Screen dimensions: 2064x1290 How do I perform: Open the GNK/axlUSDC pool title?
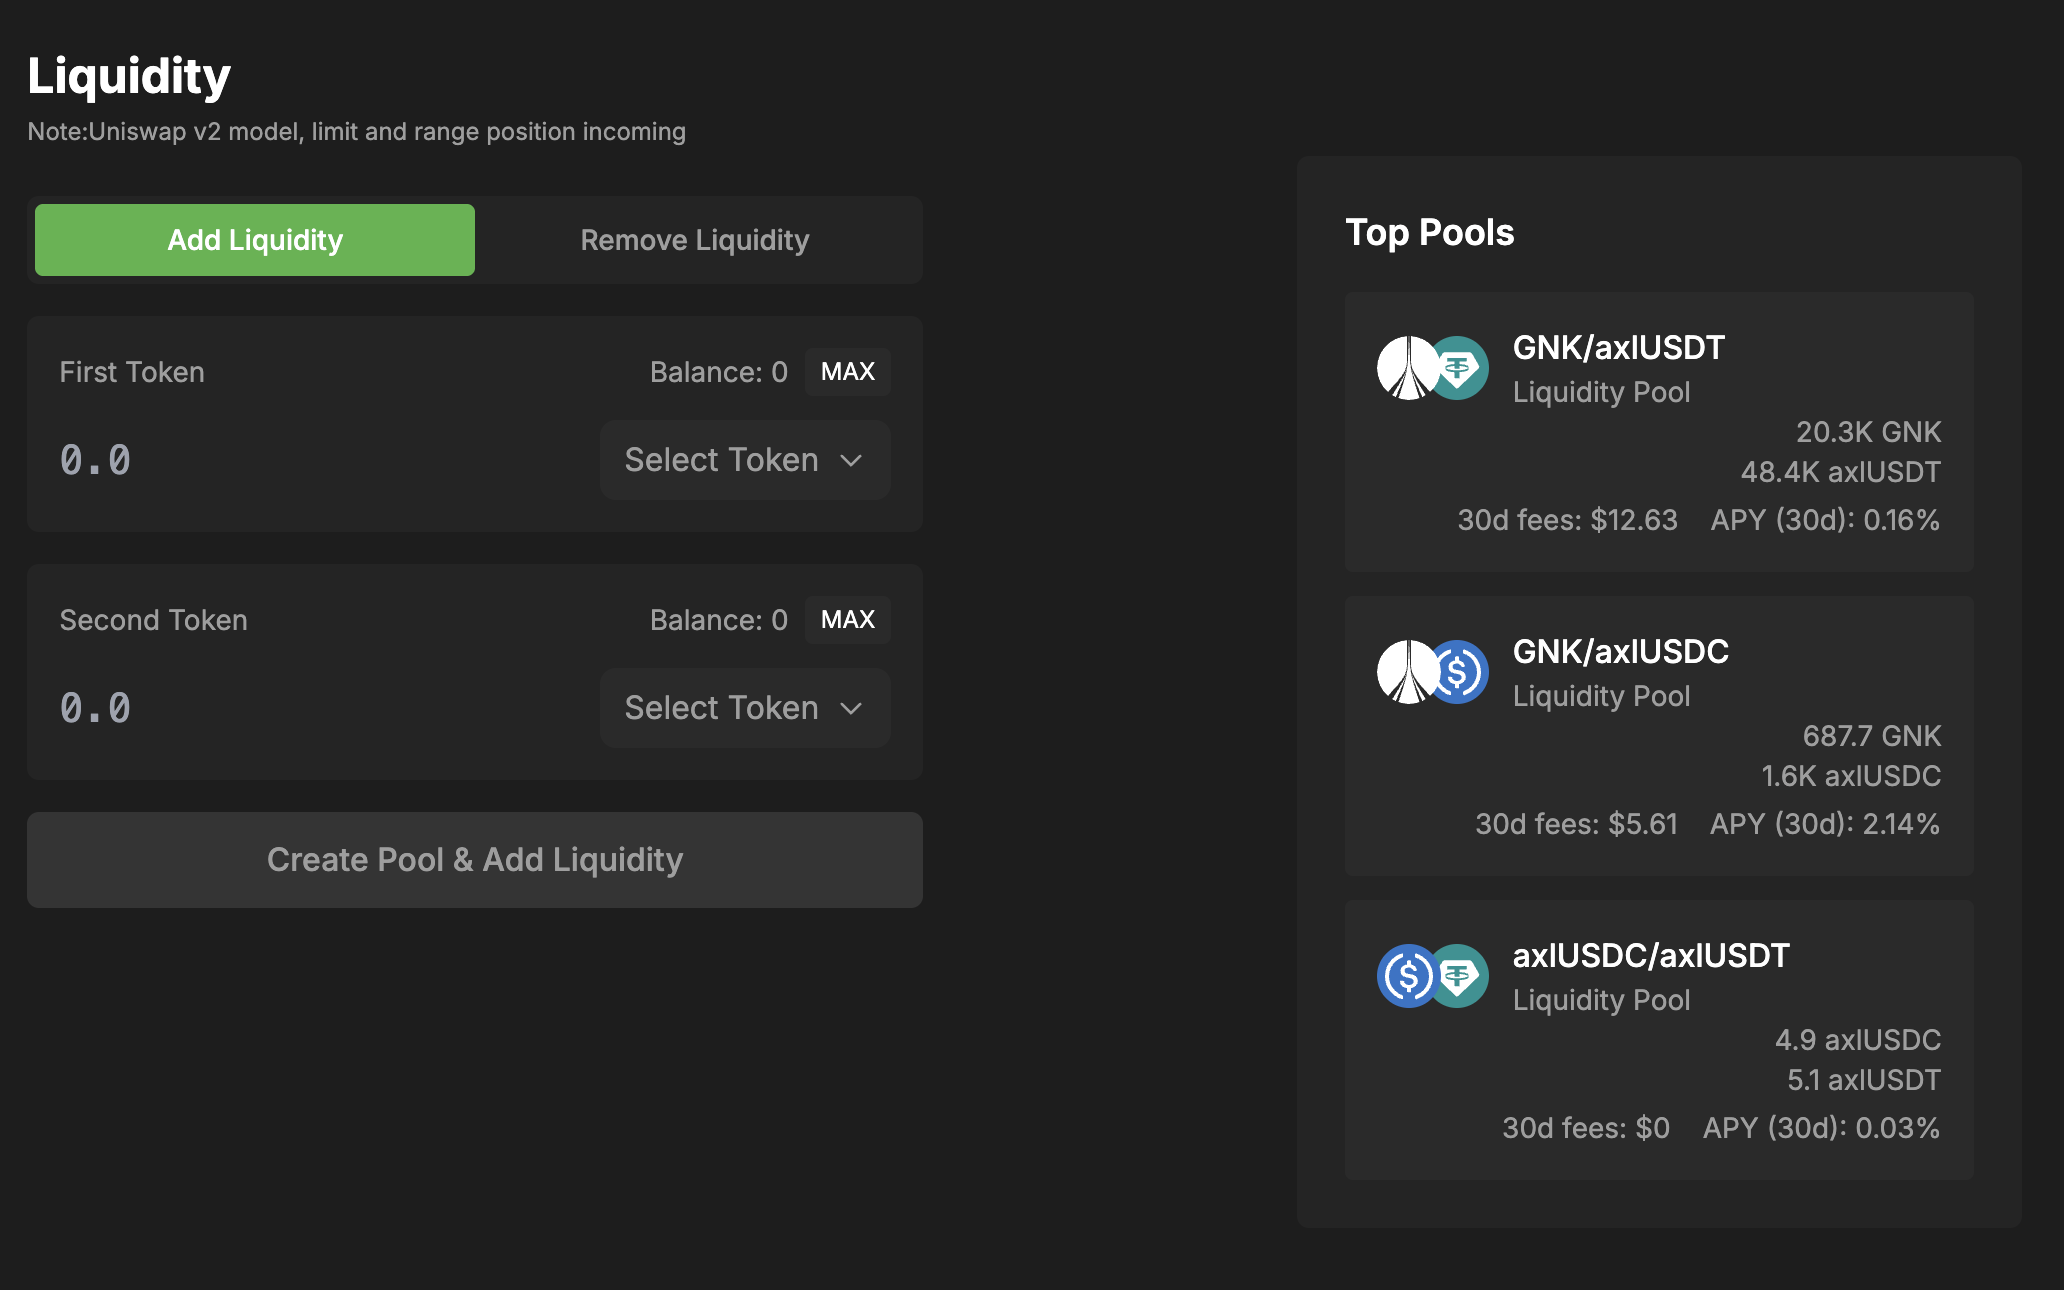(x=1620, y=652)
